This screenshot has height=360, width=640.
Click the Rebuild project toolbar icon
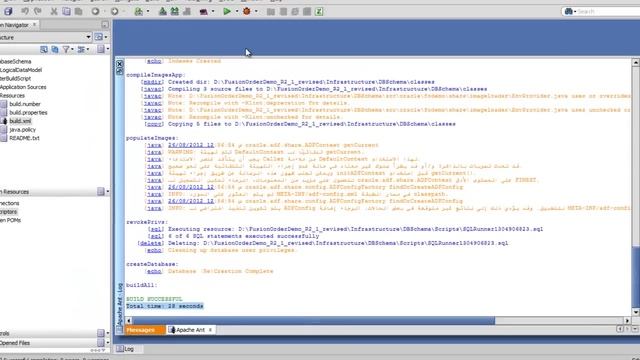tap(175, 11)
